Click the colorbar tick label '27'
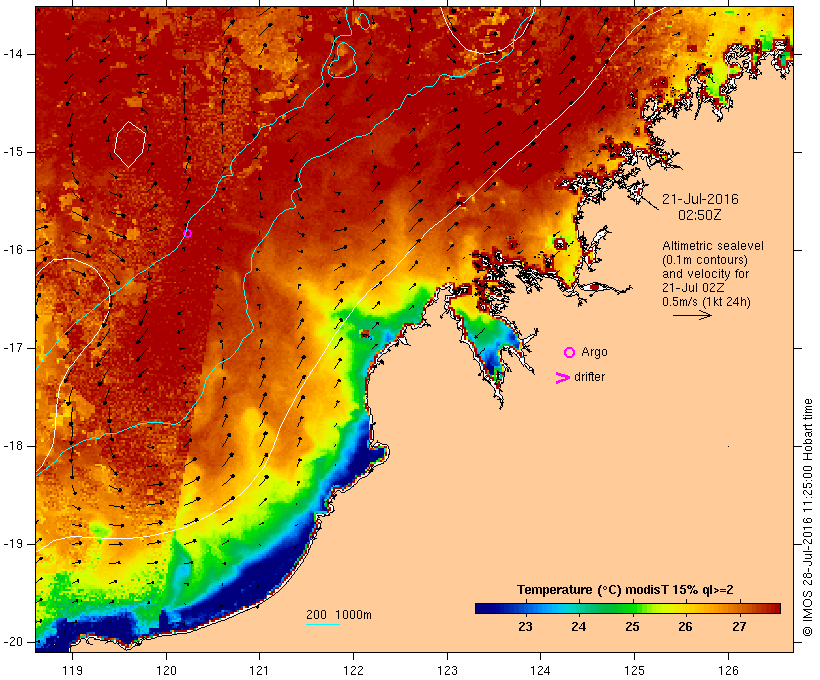Image resolution: width=820 pixels, height=680 pixels. click(x=739, y=627)
